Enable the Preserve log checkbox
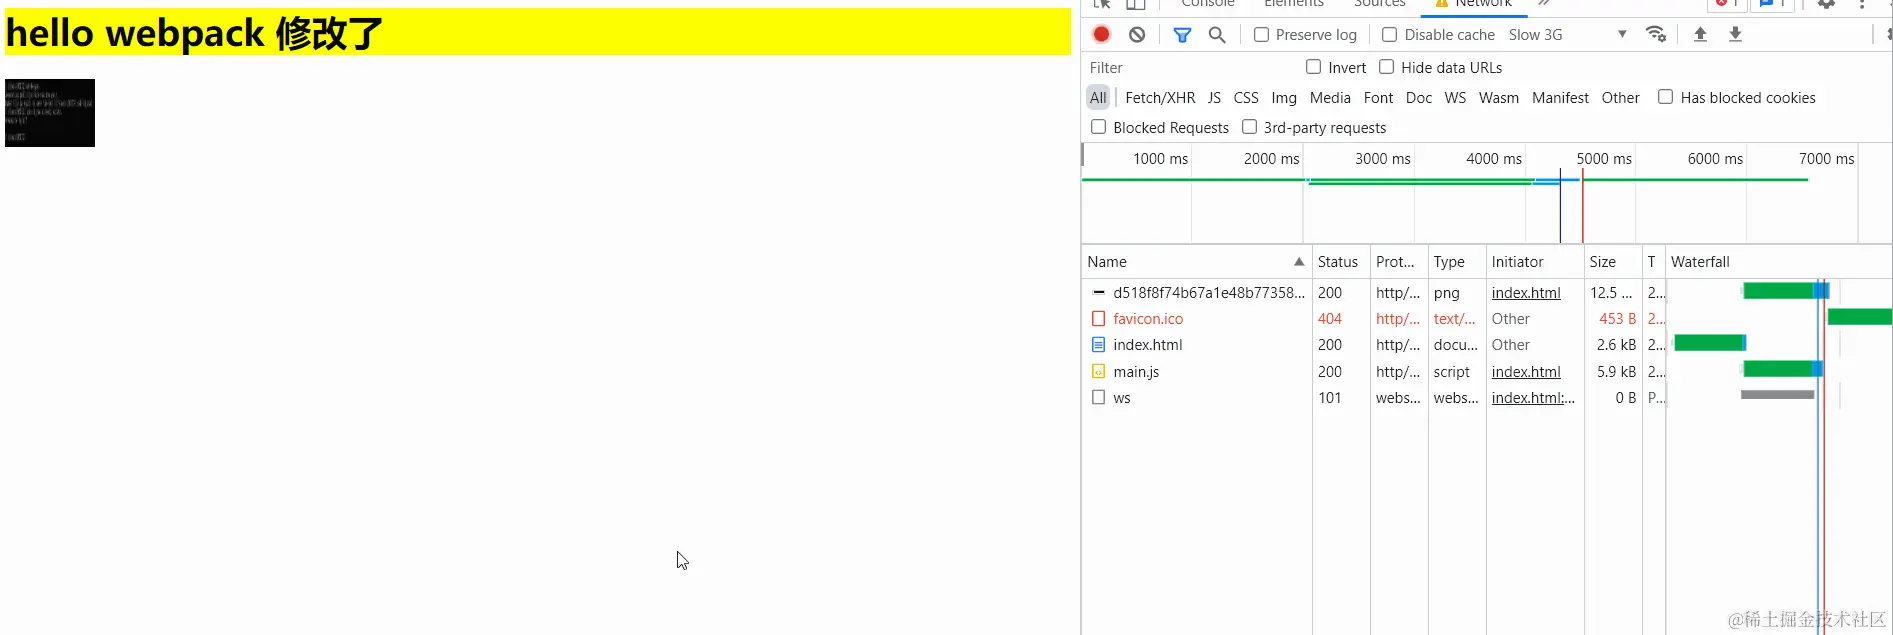Viewport: 1893px width, 635px height. [x=1261, y=34]
